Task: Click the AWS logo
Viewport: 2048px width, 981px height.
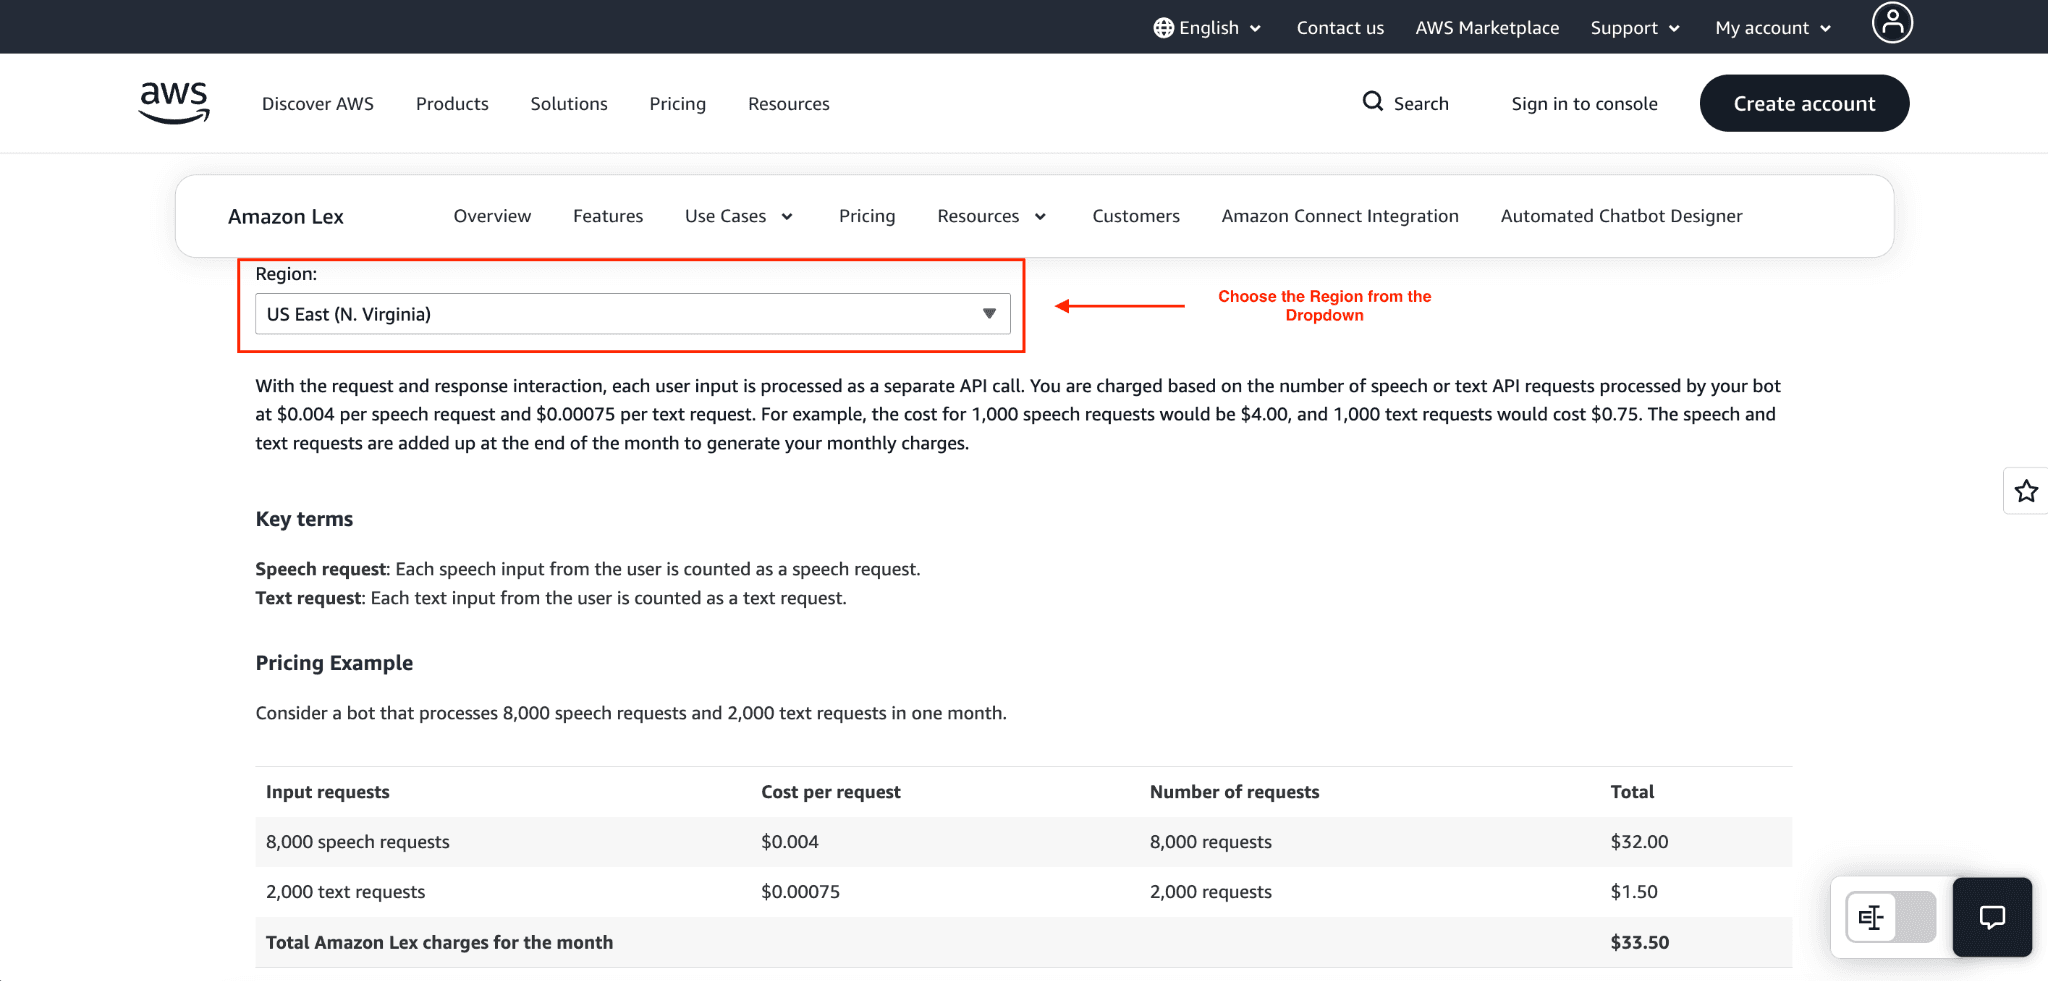Action: (x=174, y=103)
